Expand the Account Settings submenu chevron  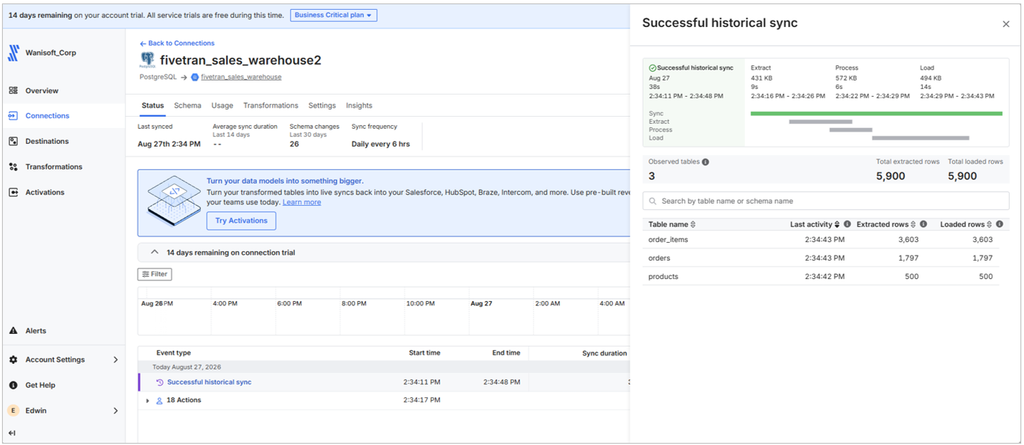pos(116,359)
